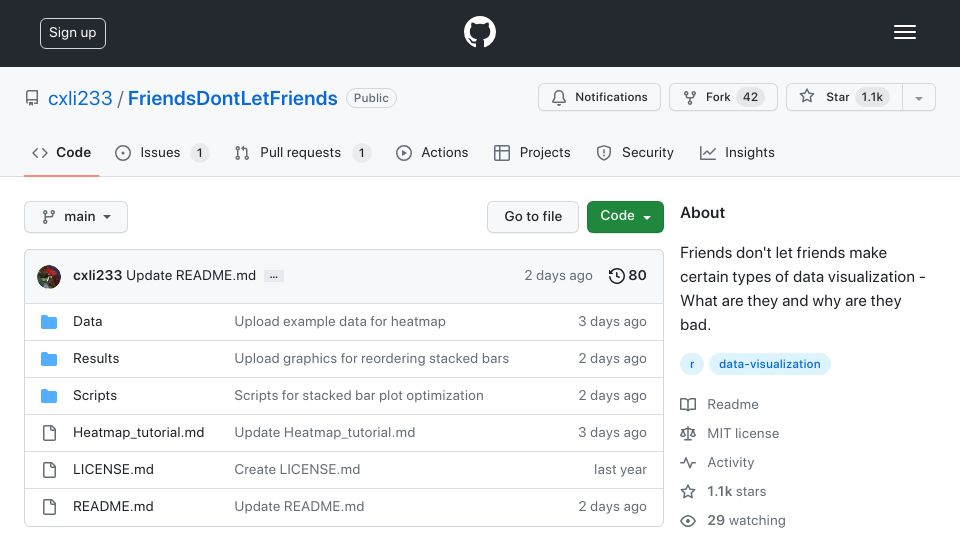Image resolution: width=960 pixels, height=540 pixels.
Task: Click the Scripts folder icon
Action: (49, 396)
